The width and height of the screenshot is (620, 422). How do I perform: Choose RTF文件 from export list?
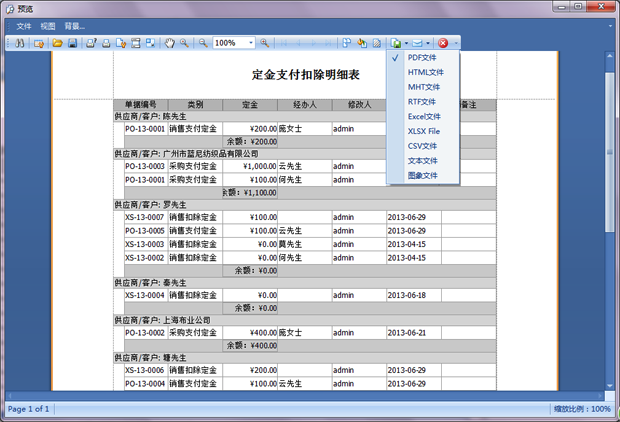(x=423, y=102)
